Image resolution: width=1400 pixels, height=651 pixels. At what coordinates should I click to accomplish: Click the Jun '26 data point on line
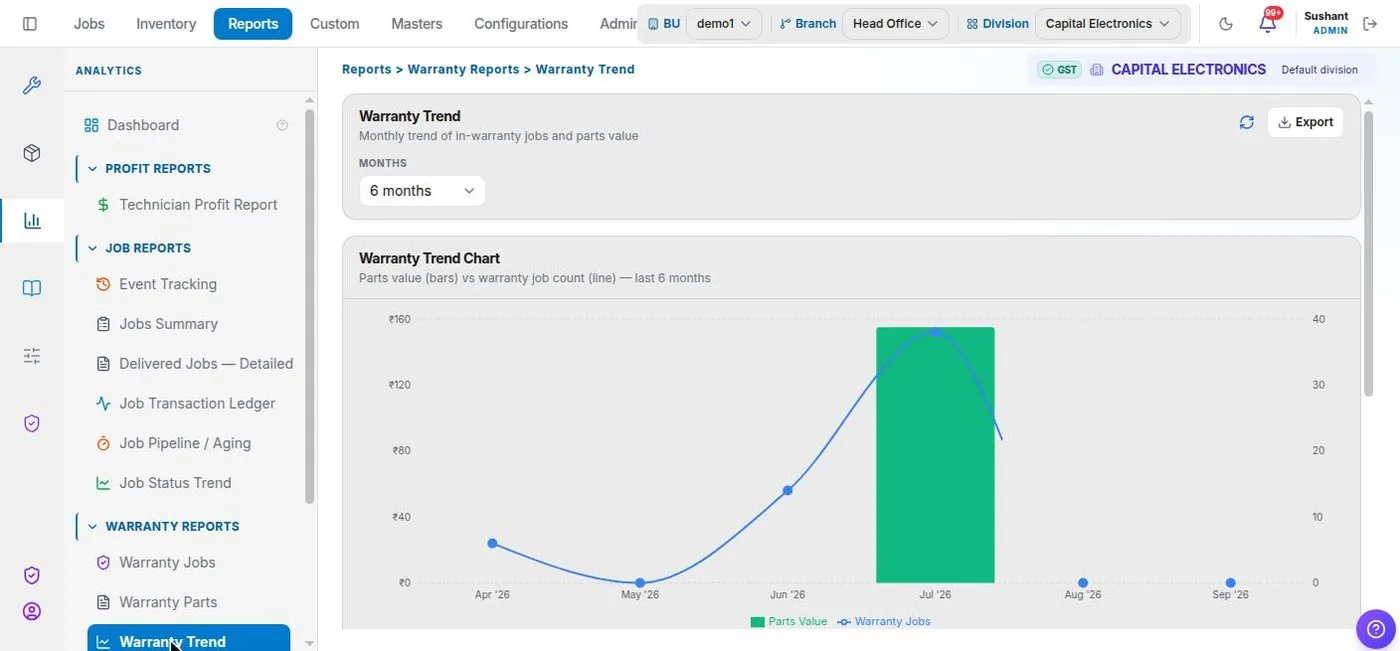click(788, 490)
